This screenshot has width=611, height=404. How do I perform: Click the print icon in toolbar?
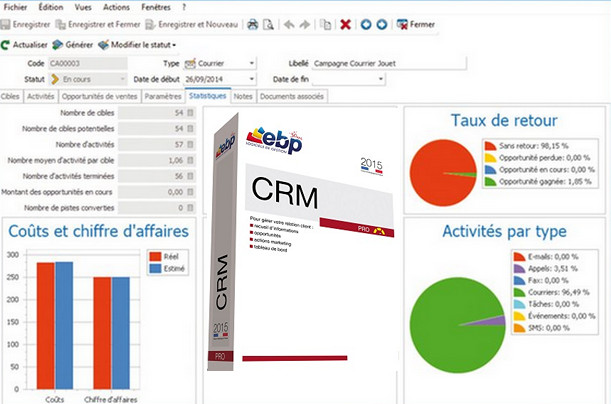tap(253, 23)
